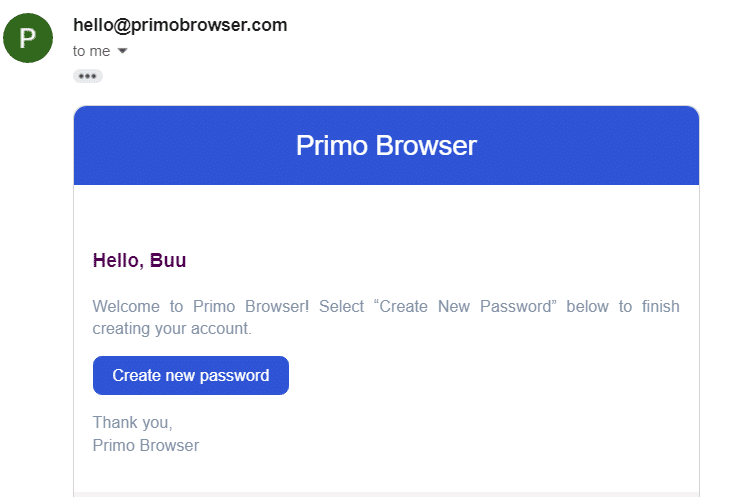Click the "Hello, Buu" greeting heading
This screenshot has height=497, width=746.
[139, 260]
